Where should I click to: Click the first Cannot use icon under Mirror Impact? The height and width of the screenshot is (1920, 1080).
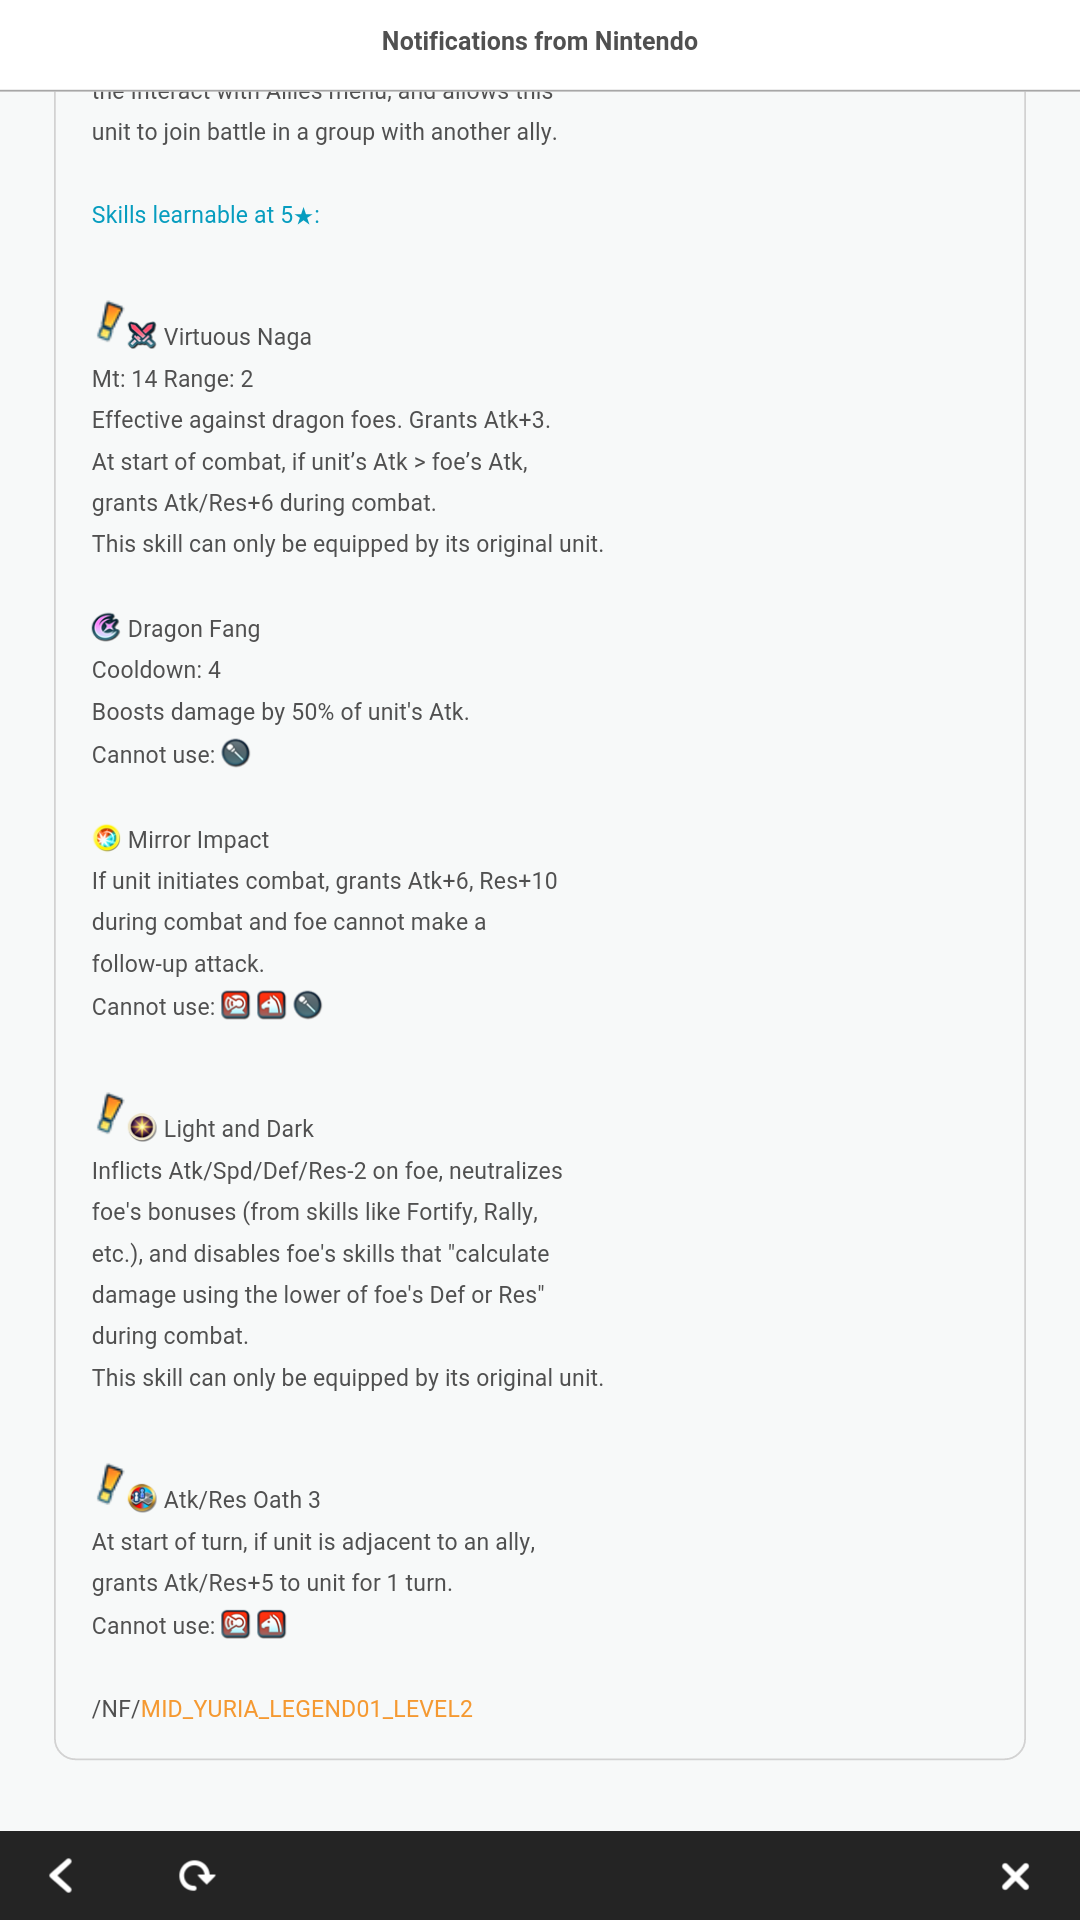pyautogui.click(x=236, y=1005)
